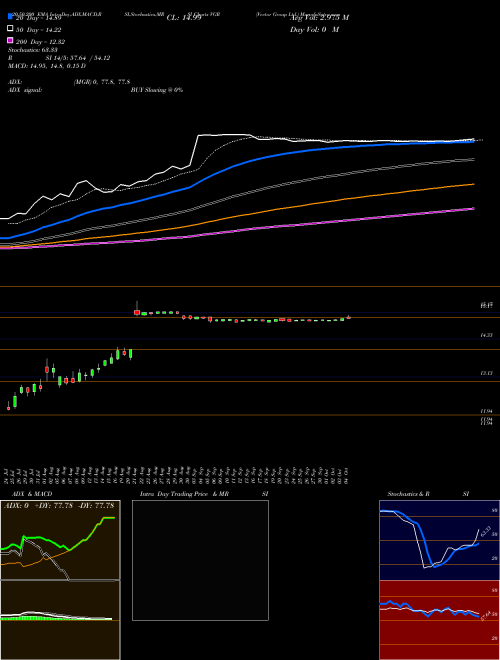The image size is (500, 660).
Task: Click the 'MACD: 14.93, 14.8, 0.15 D' line
Action: click(x=47, y=66)
